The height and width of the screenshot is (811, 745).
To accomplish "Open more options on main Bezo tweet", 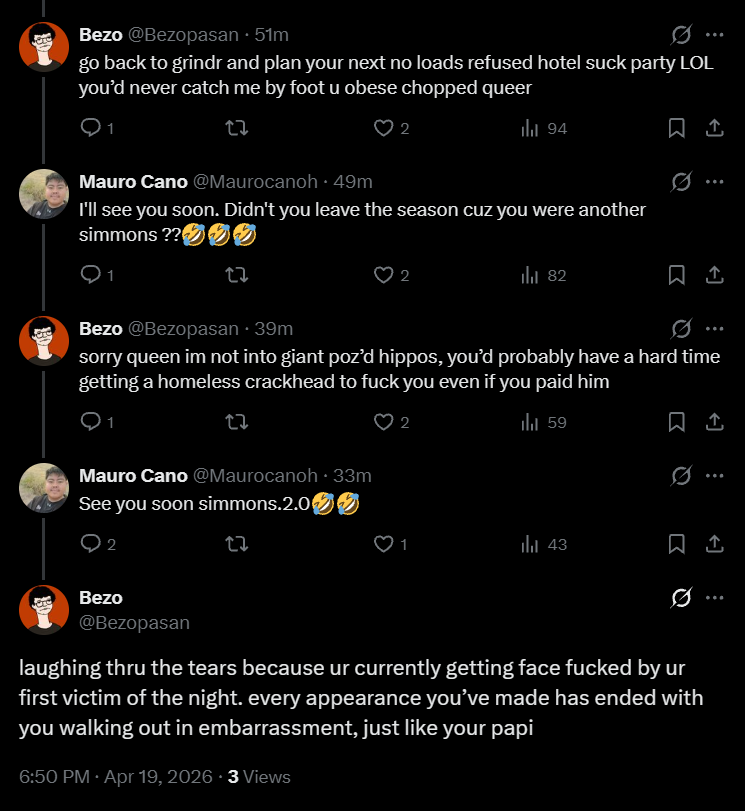I will [x=714, y=597].
